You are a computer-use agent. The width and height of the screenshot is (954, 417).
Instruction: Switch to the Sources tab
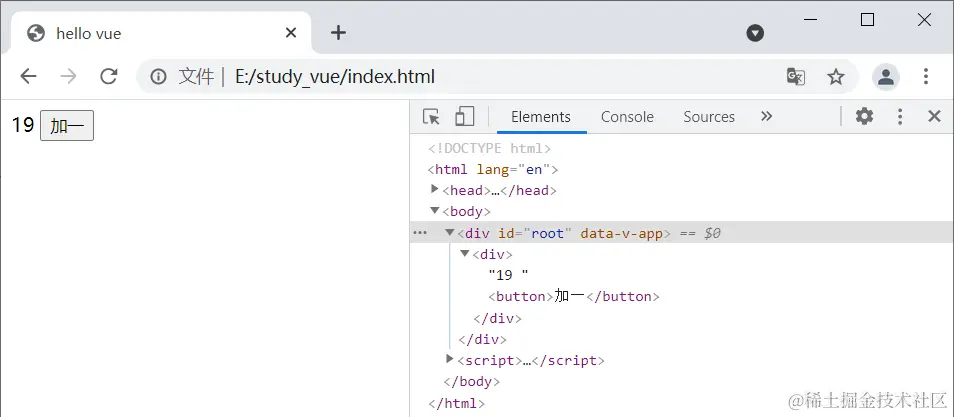click(x=709, y=117)
